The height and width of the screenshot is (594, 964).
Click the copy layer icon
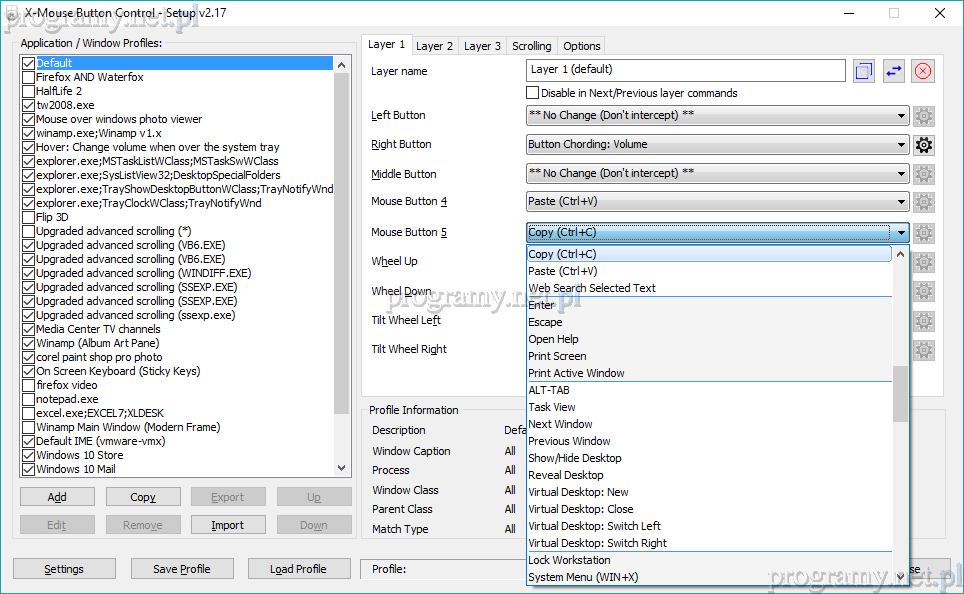(x=864, y=71)
